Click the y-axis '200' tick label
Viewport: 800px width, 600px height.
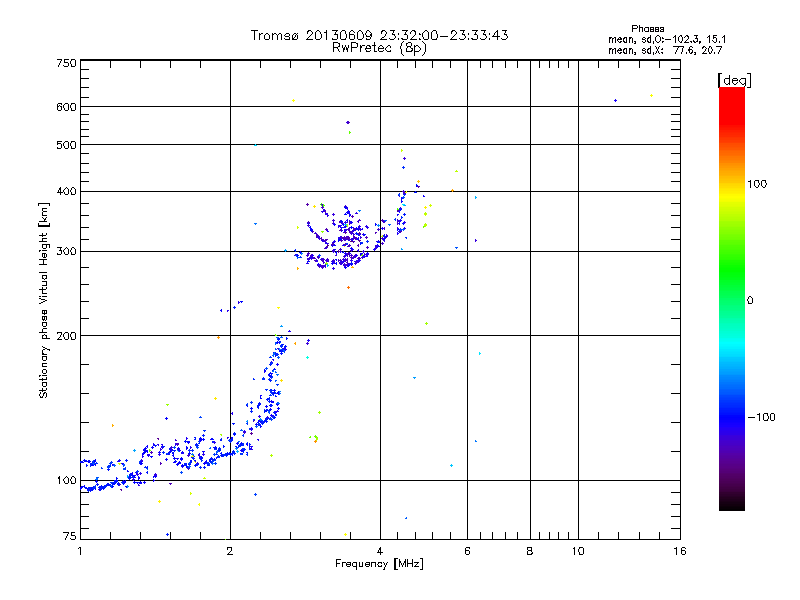(66, 336)
